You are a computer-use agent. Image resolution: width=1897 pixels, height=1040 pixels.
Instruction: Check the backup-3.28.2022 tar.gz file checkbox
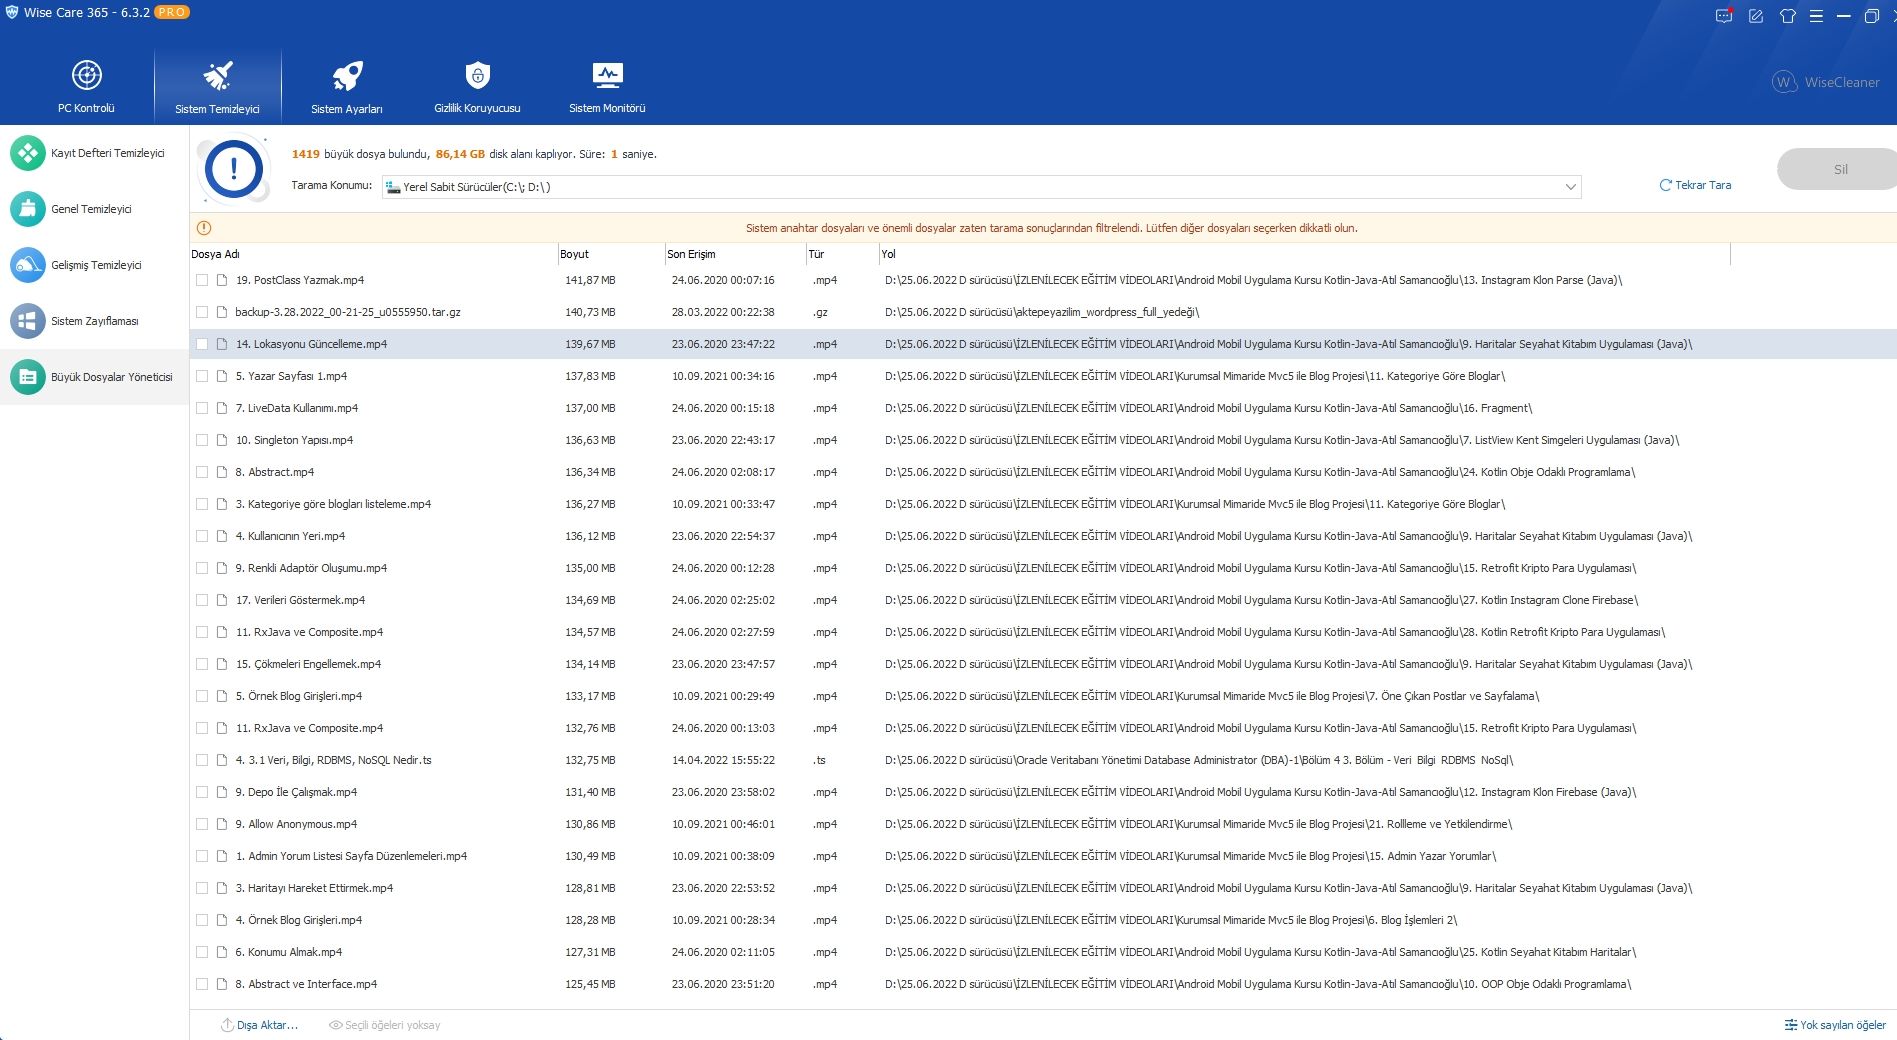coord(203,312)
